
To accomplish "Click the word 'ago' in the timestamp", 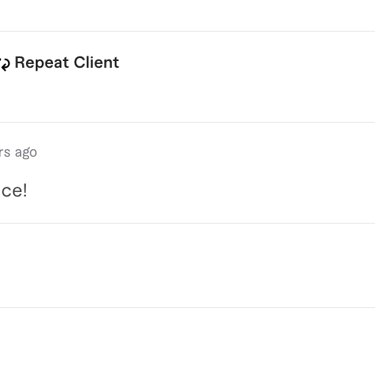I will tap(26, 153).
